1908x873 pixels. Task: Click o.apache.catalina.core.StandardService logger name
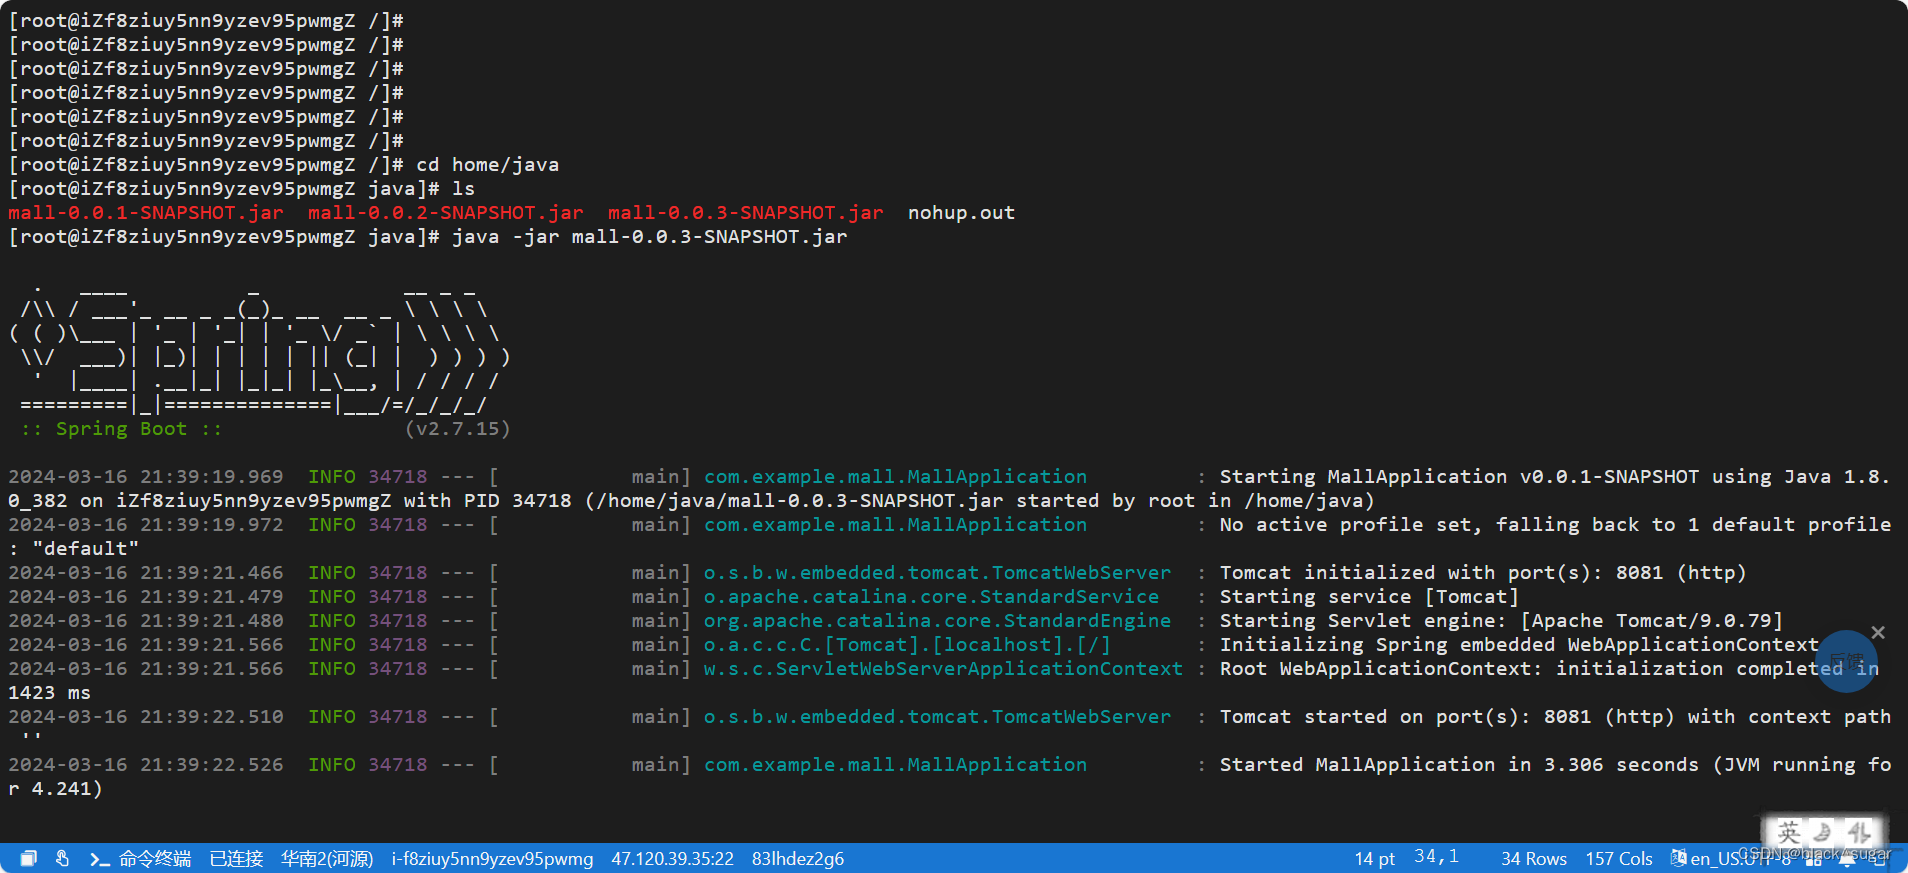(931, 597)
